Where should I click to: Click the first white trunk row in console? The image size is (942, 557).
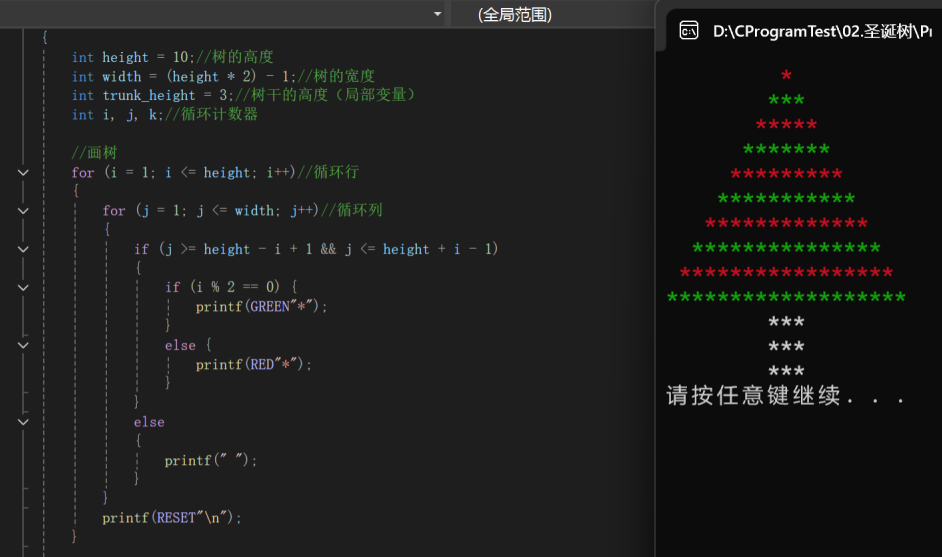coord(786,321)
